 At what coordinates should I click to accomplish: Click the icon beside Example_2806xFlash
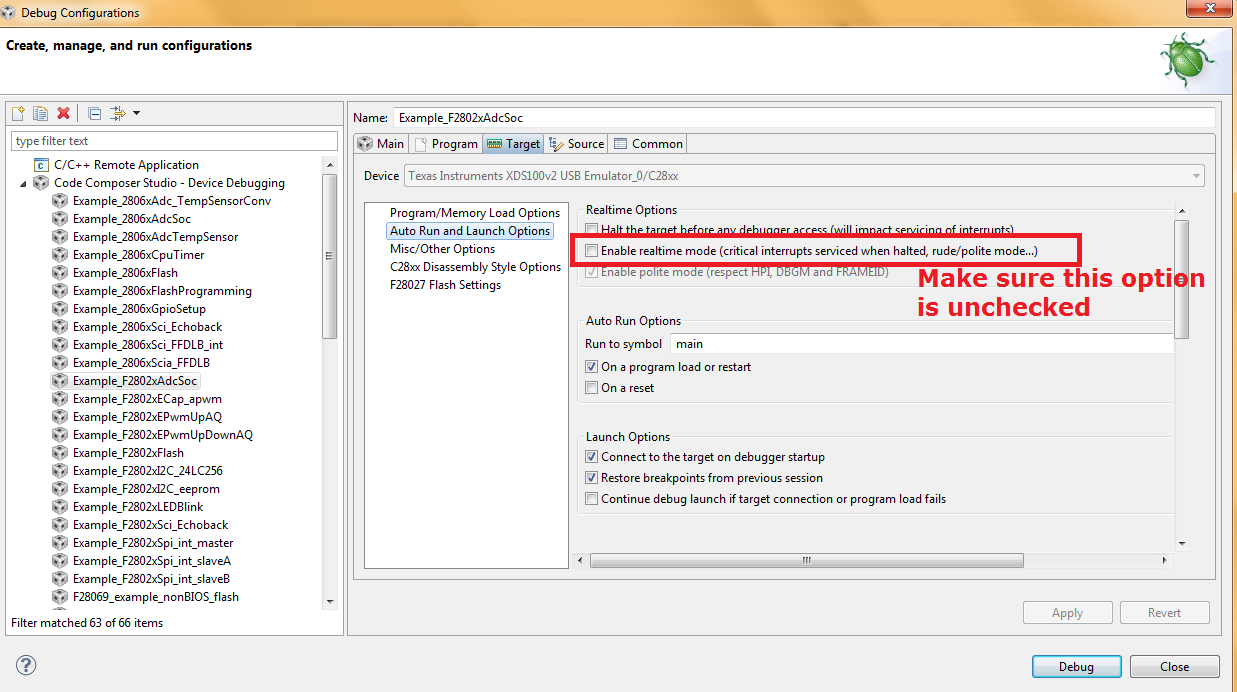[x=60, y=273]
